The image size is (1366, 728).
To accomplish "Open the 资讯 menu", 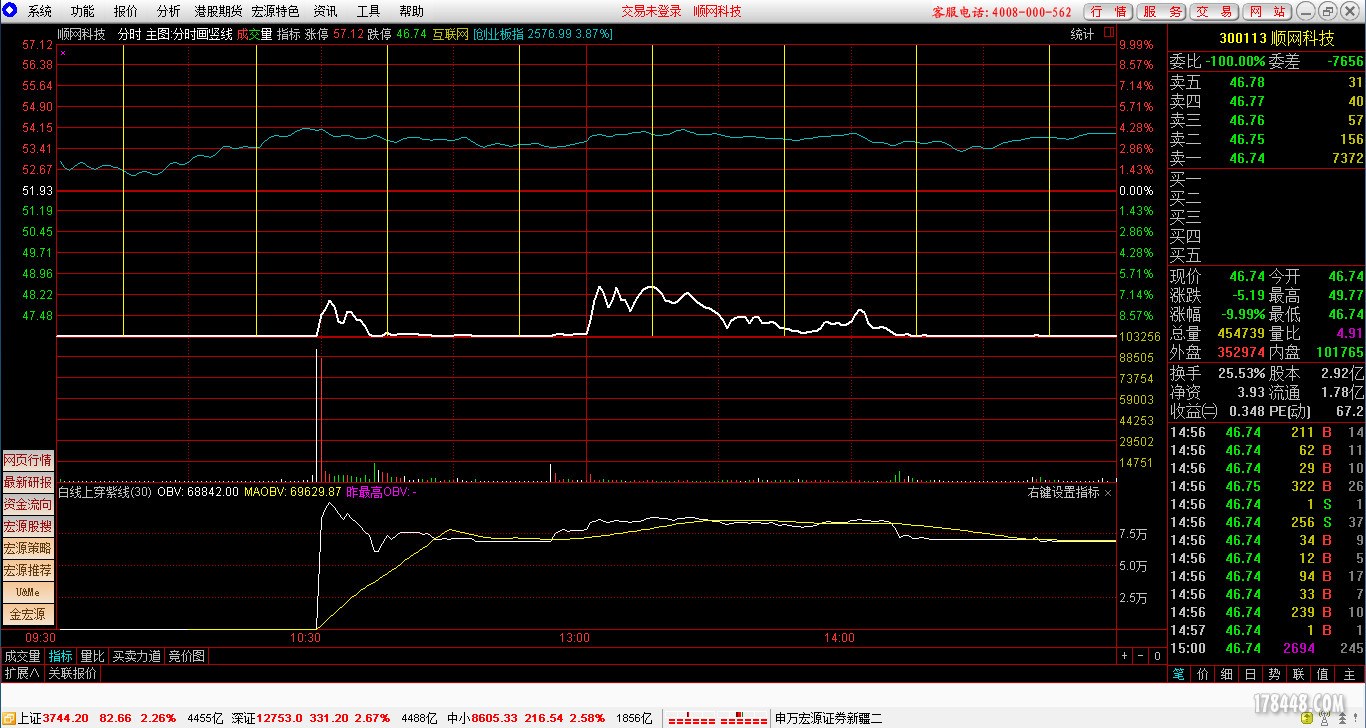I will pos(325,12).
